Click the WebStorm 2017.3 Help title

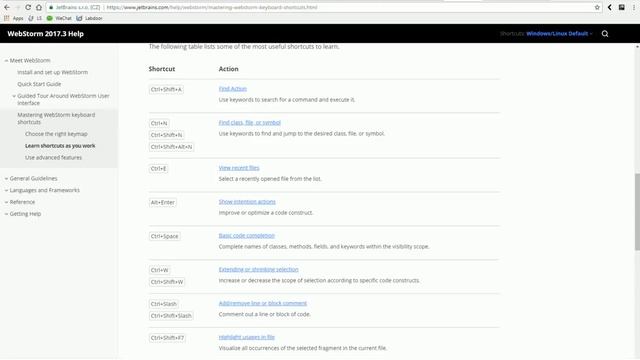[45, 34]
